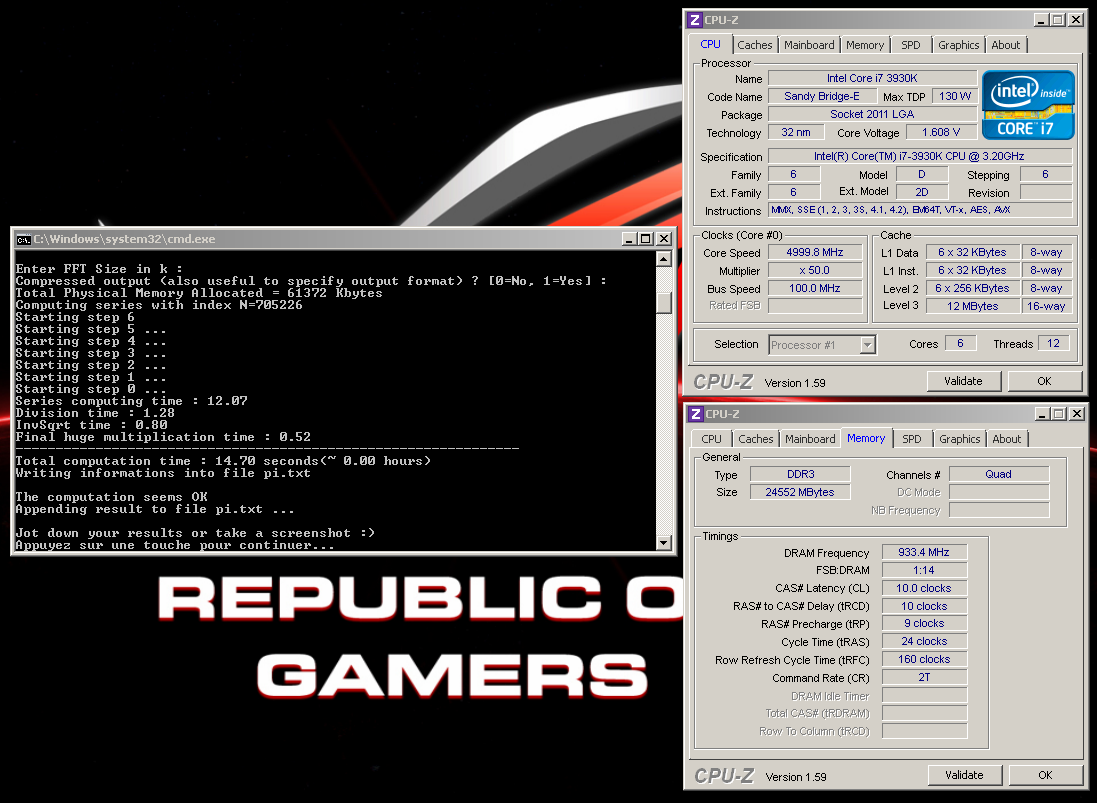The width and height of the screenshot is (1097, 803).
Task: Open the Graphics tab in the top CPU-Z window
Action: pyautogui.click(x=958, y=45)
